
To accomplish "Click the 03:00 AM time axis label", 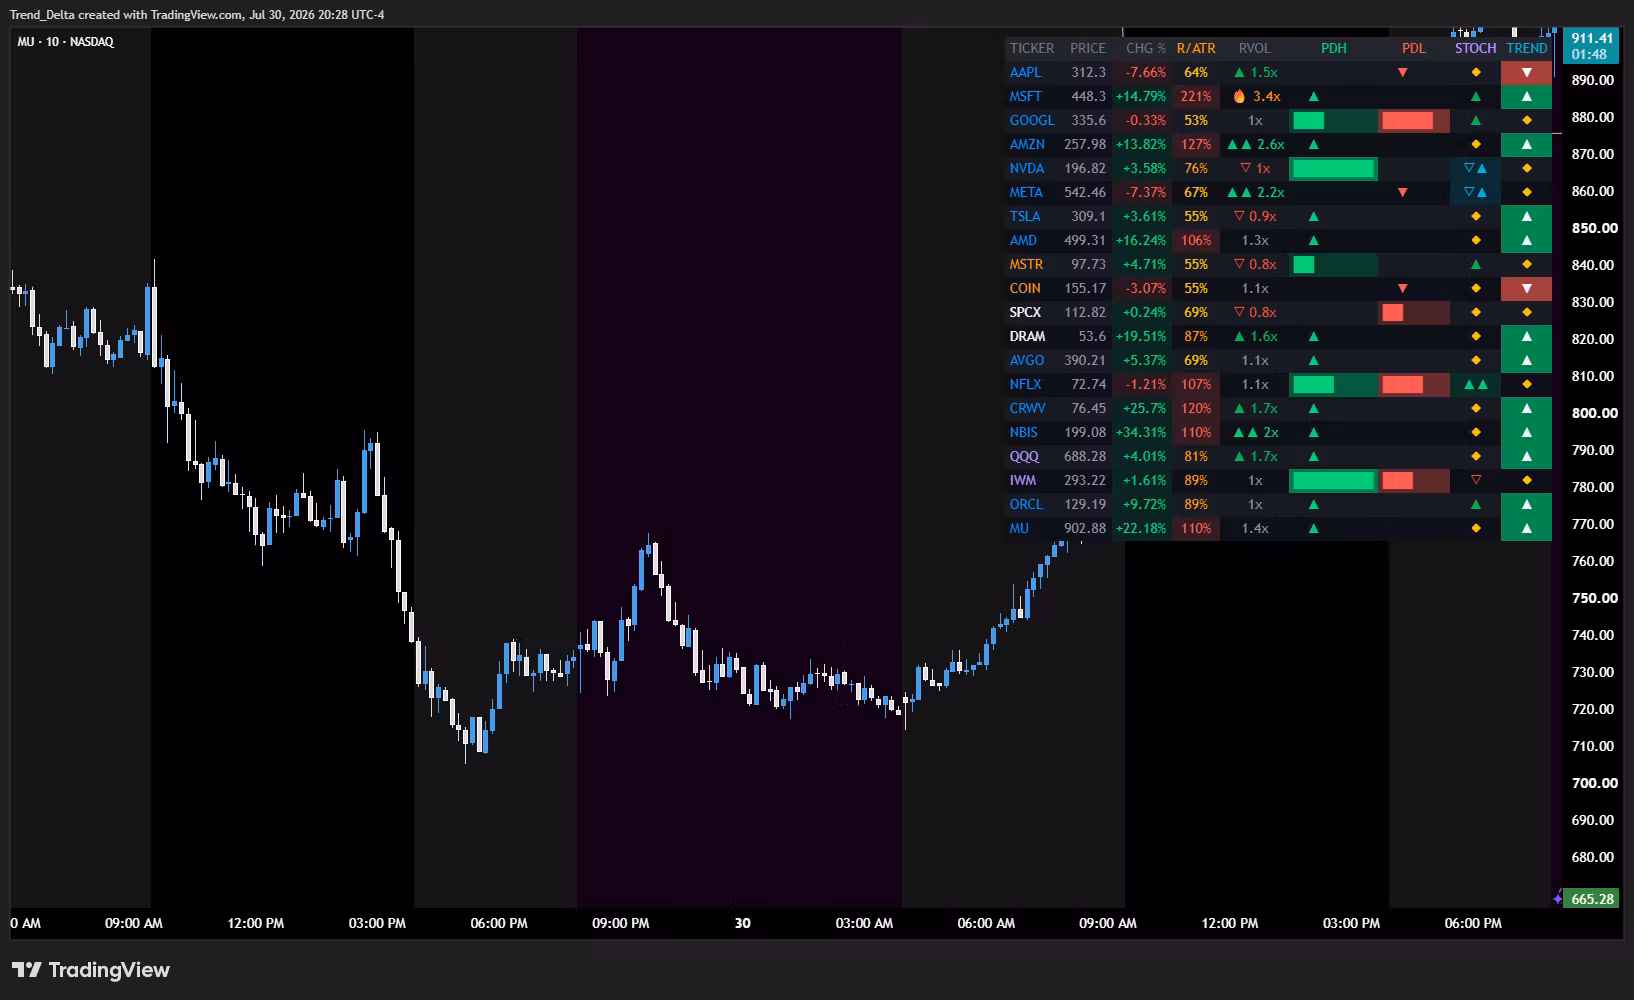I will click(864, 923).
